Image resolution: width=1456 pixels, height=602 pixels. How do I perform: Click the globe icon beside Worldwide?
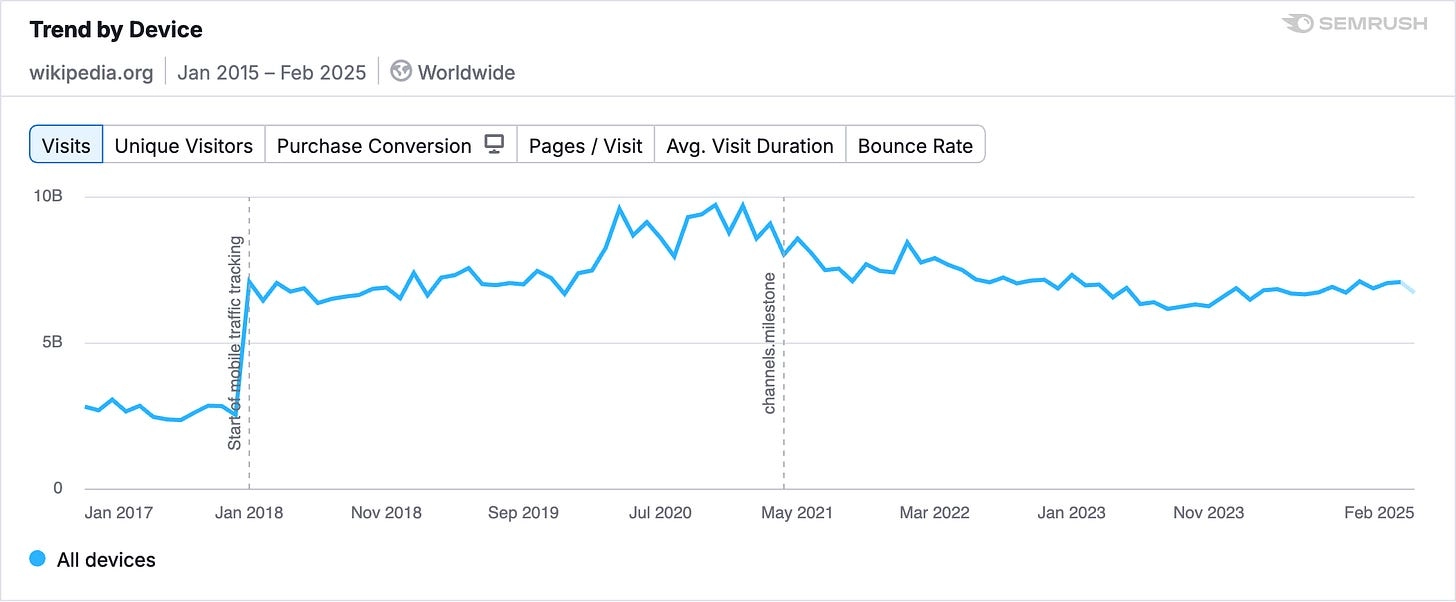click(x=401, y=72)
